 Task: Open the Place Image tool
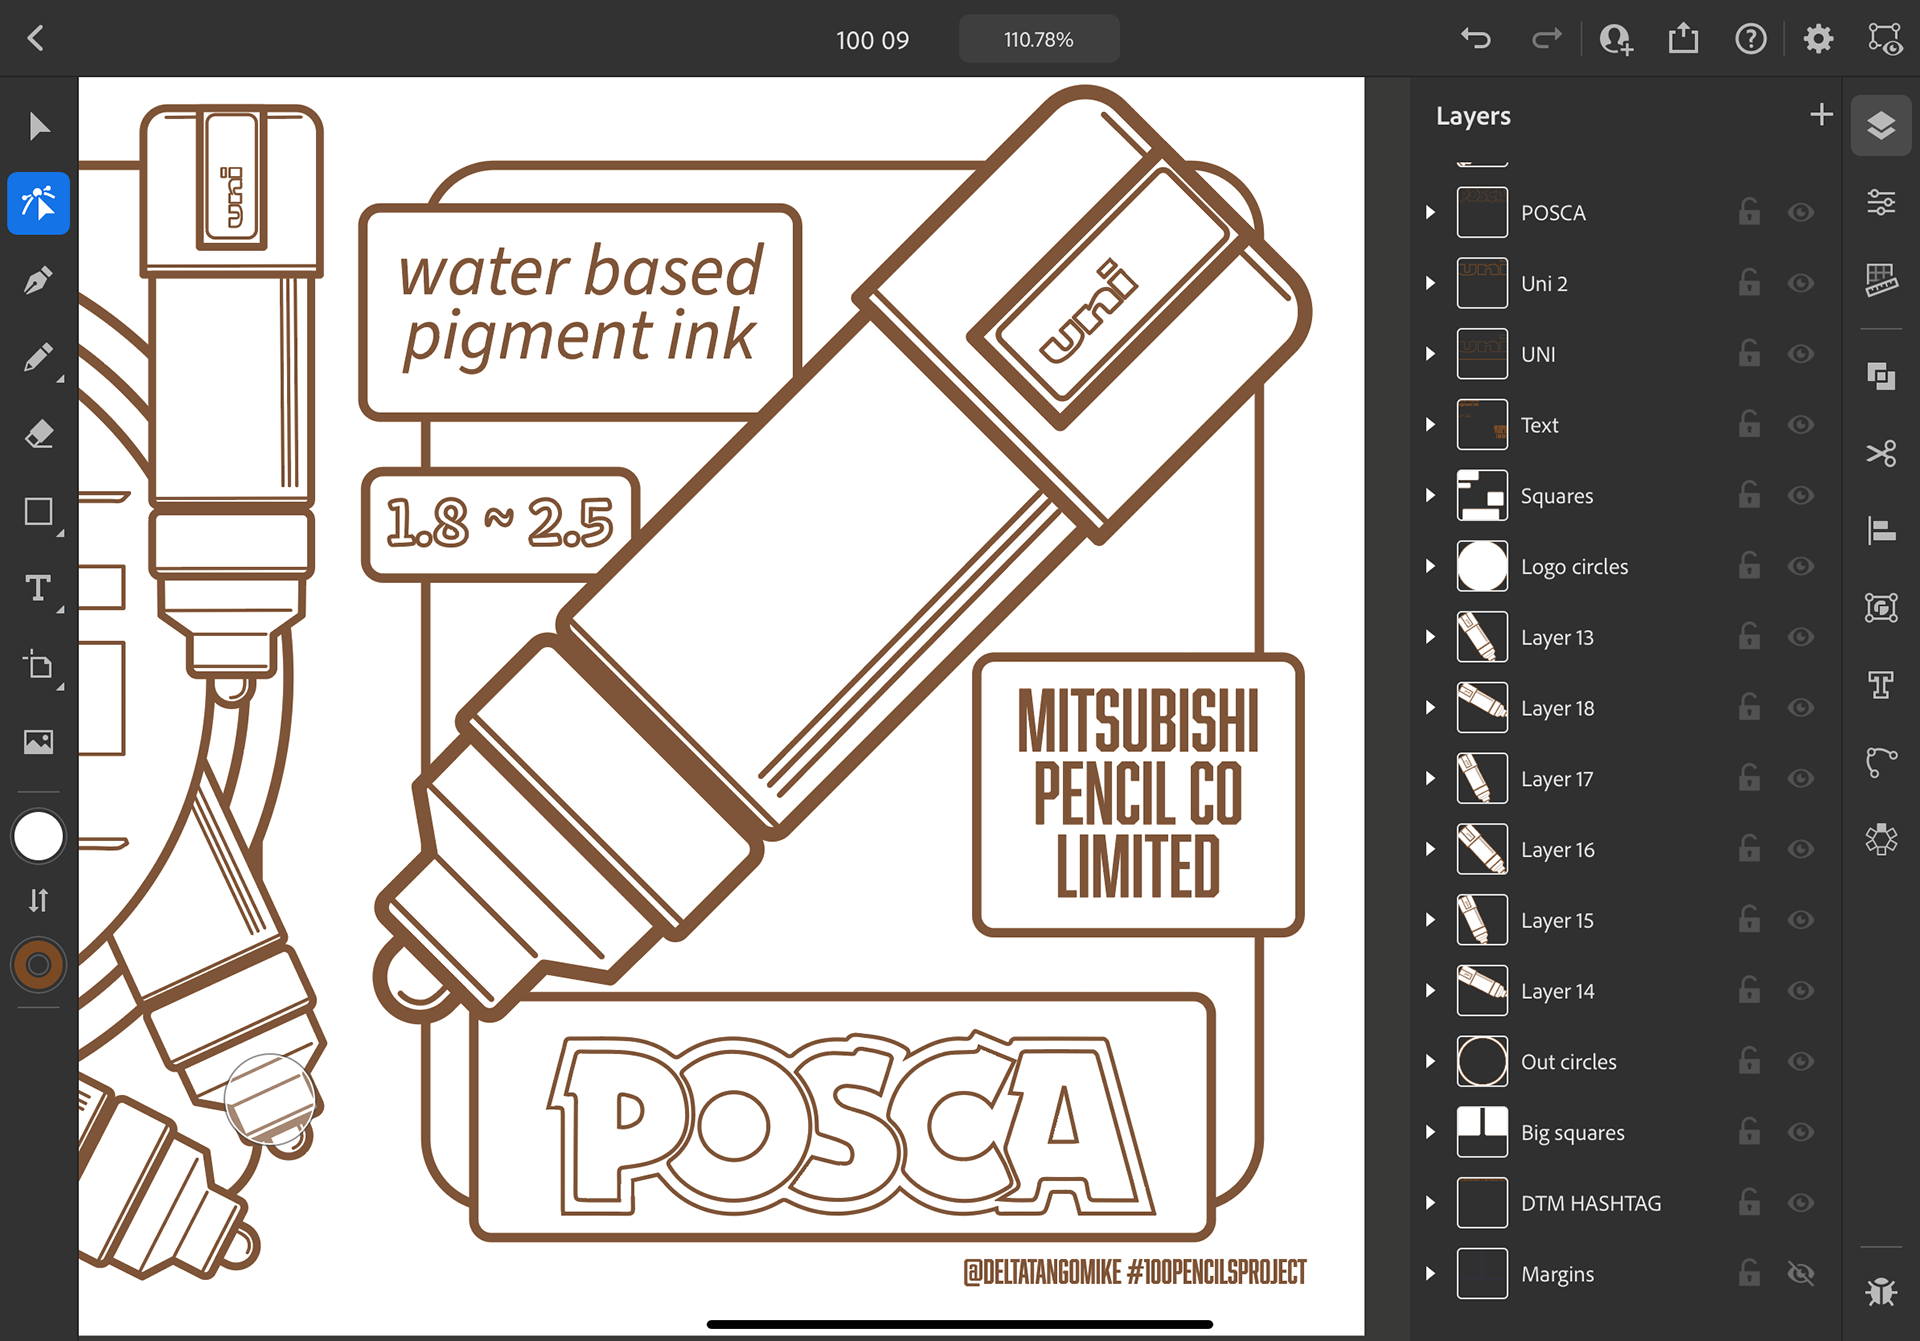(39, 742)
